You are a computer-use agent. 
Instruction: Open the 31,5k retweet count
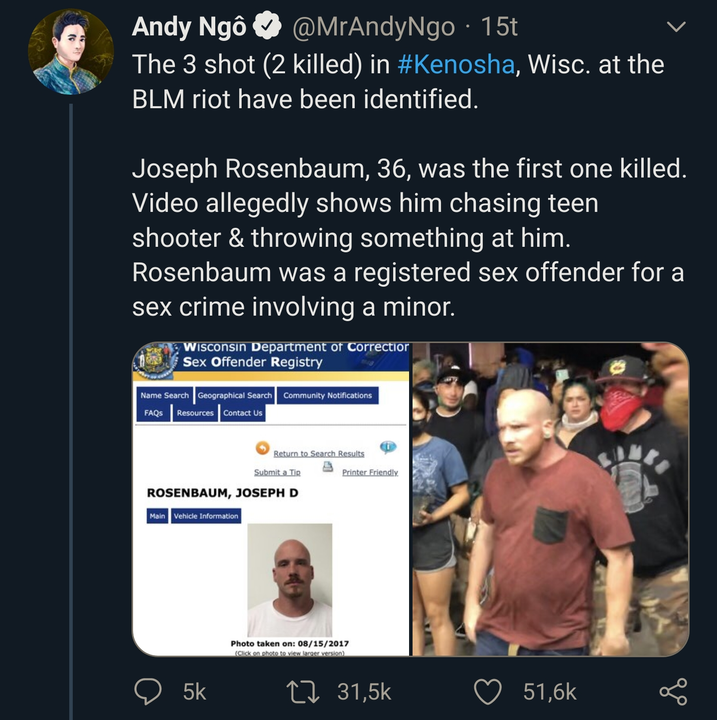pos(364,692)
